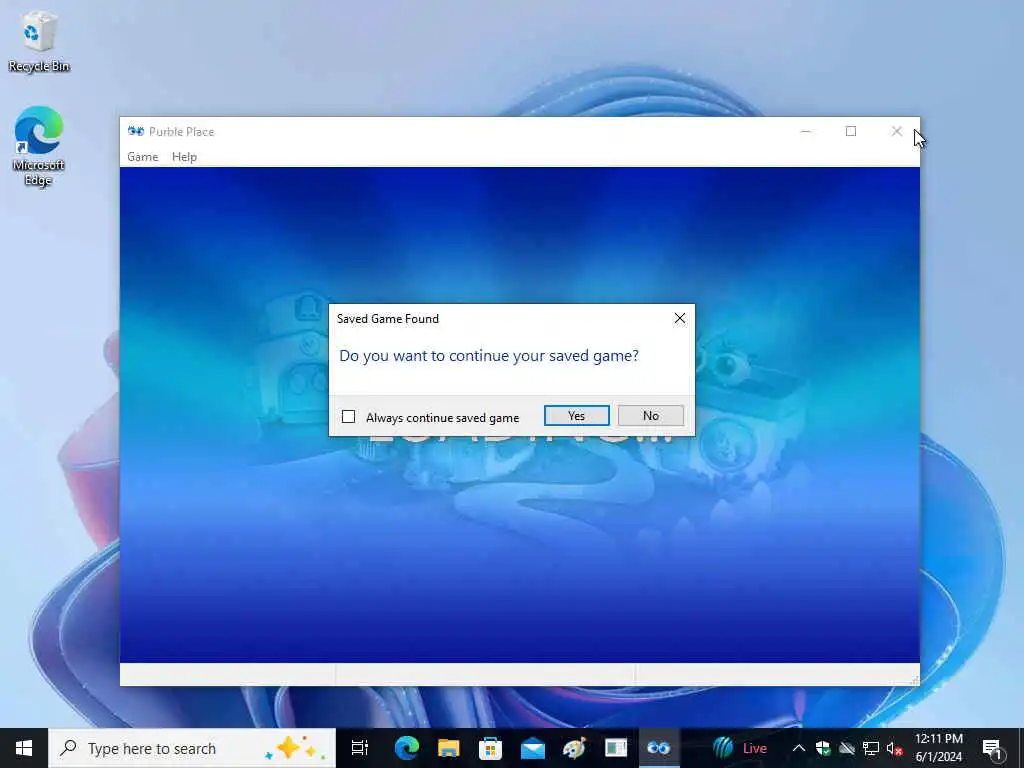Open Task View from the taskbar
Screen dimensions: 1024x768
360,748
